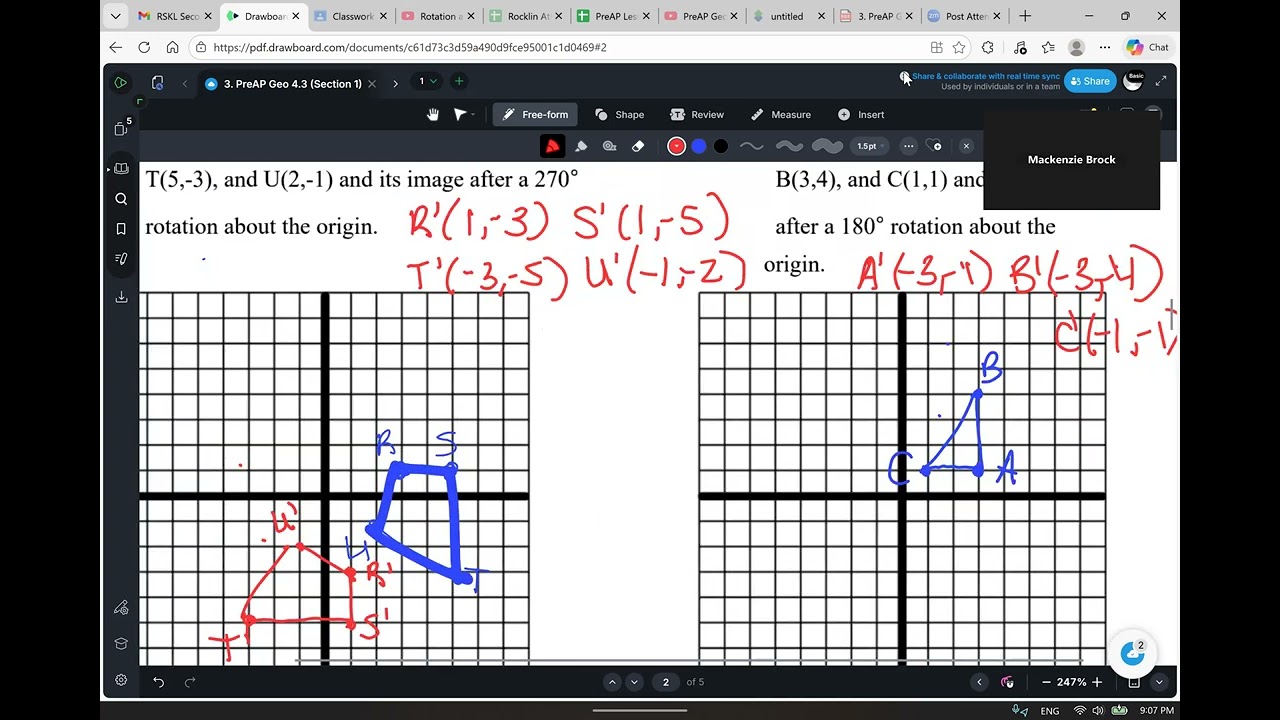Viewport: 1280px width, 720px height.
Task: Open Share & collaborate real time sync link
Action: [985, 76]
